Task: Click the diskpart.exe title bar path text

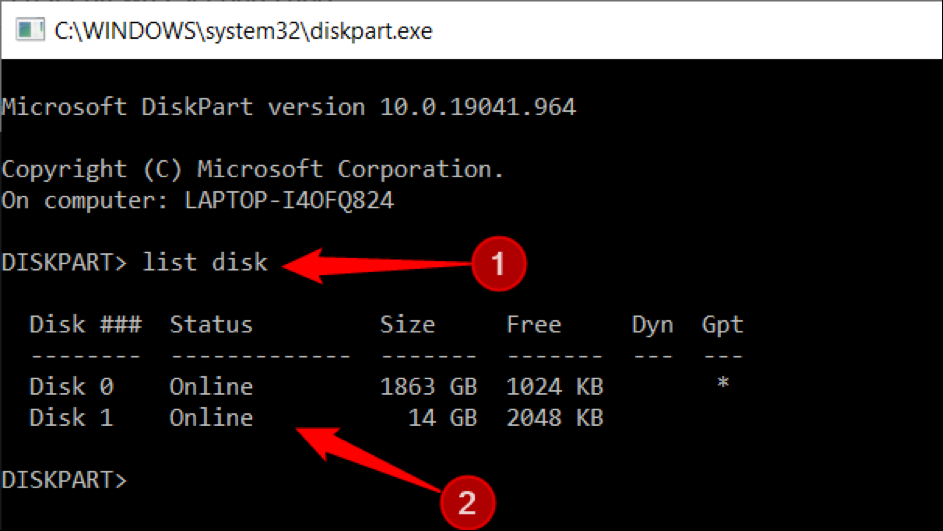Action: pyautogui.click(x=244, y=31)
